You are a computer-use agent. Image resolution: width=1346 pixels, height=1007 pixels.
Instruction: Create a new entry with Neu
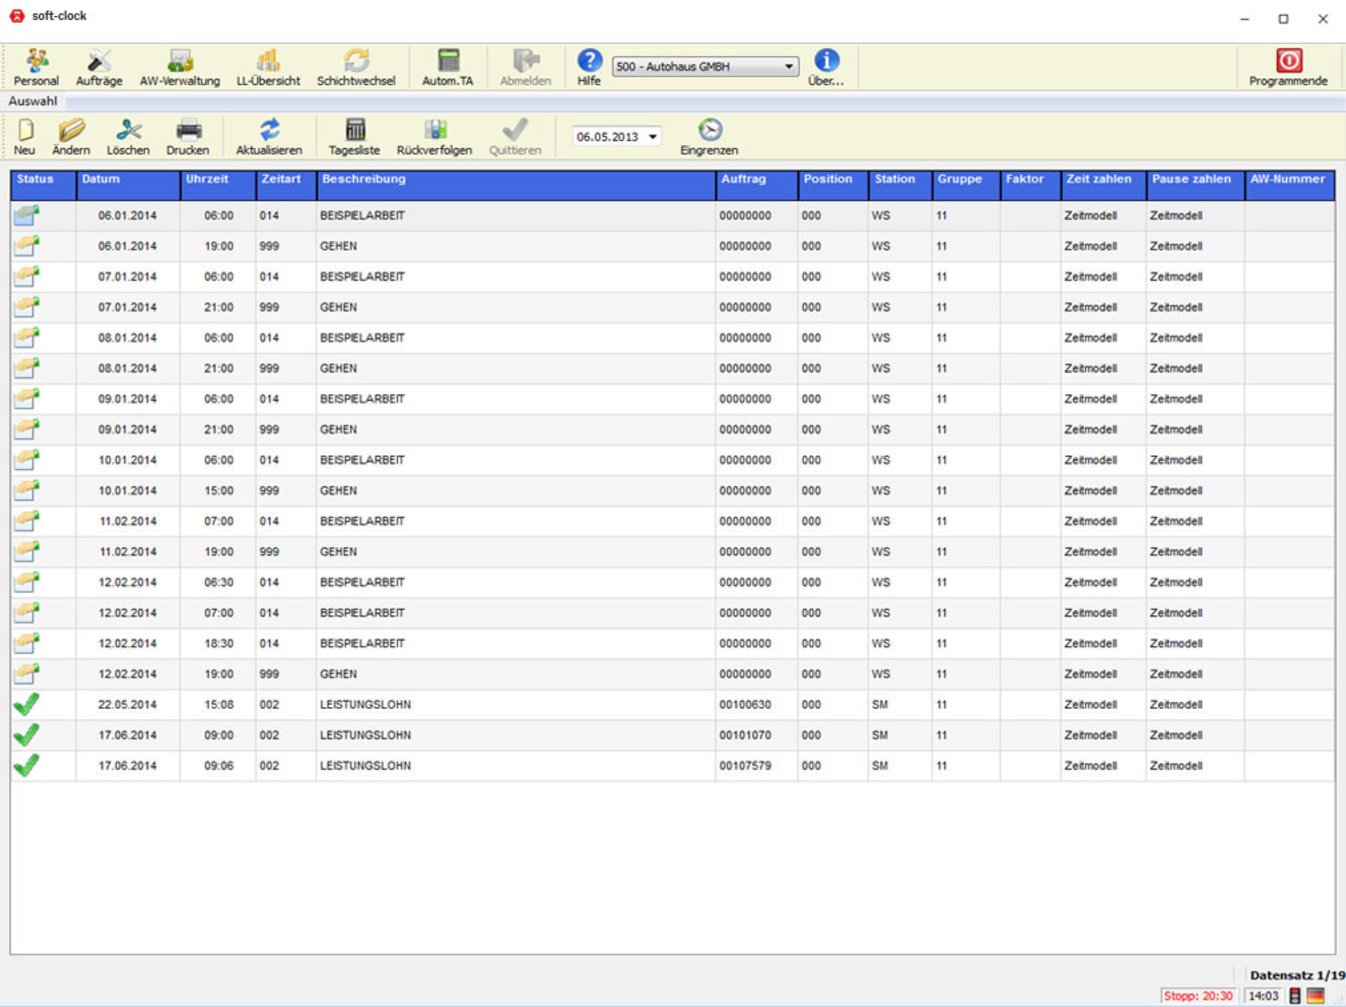pyautogui.click(x=25, y=129)
